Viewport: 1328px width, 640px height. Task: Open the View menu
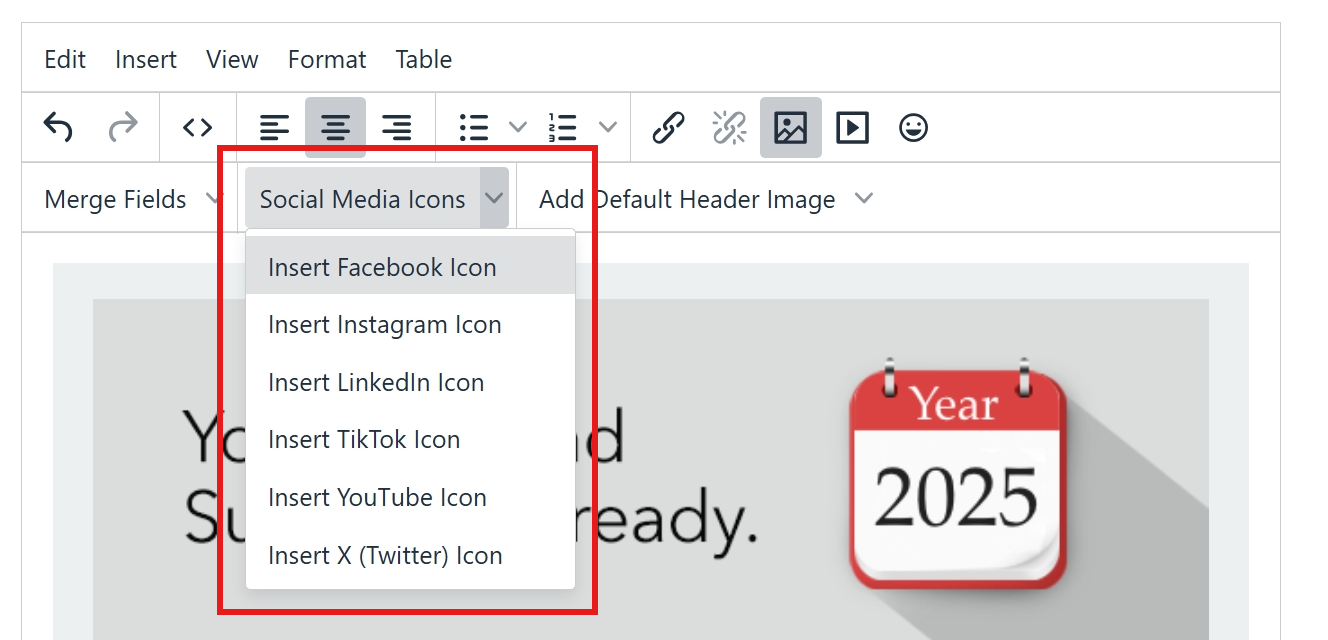[232, 59]
